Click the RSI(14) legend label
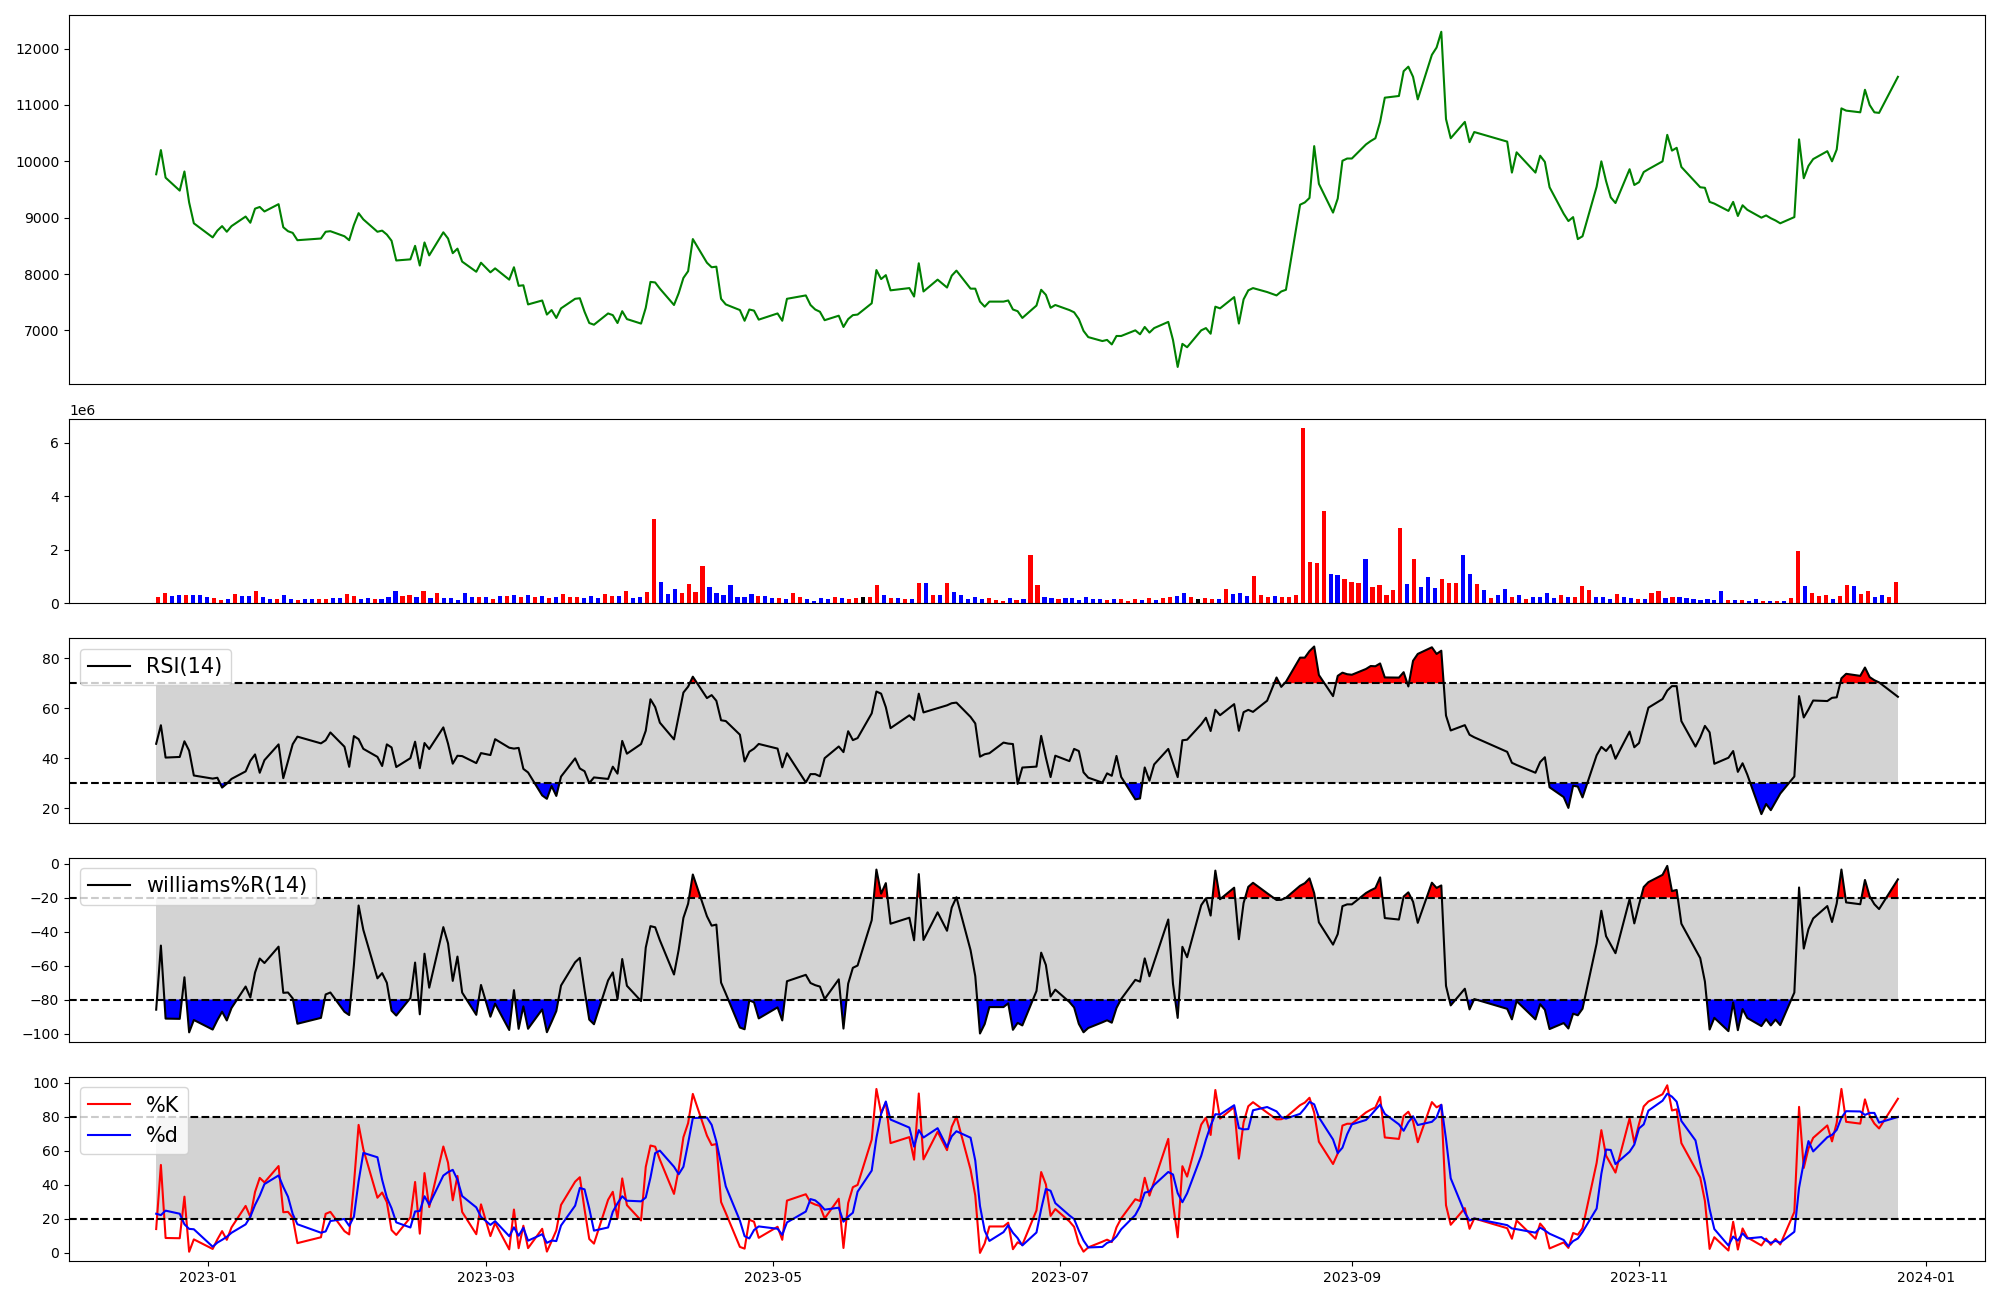Viewport: 2000px width, 1300px height. 184,666
